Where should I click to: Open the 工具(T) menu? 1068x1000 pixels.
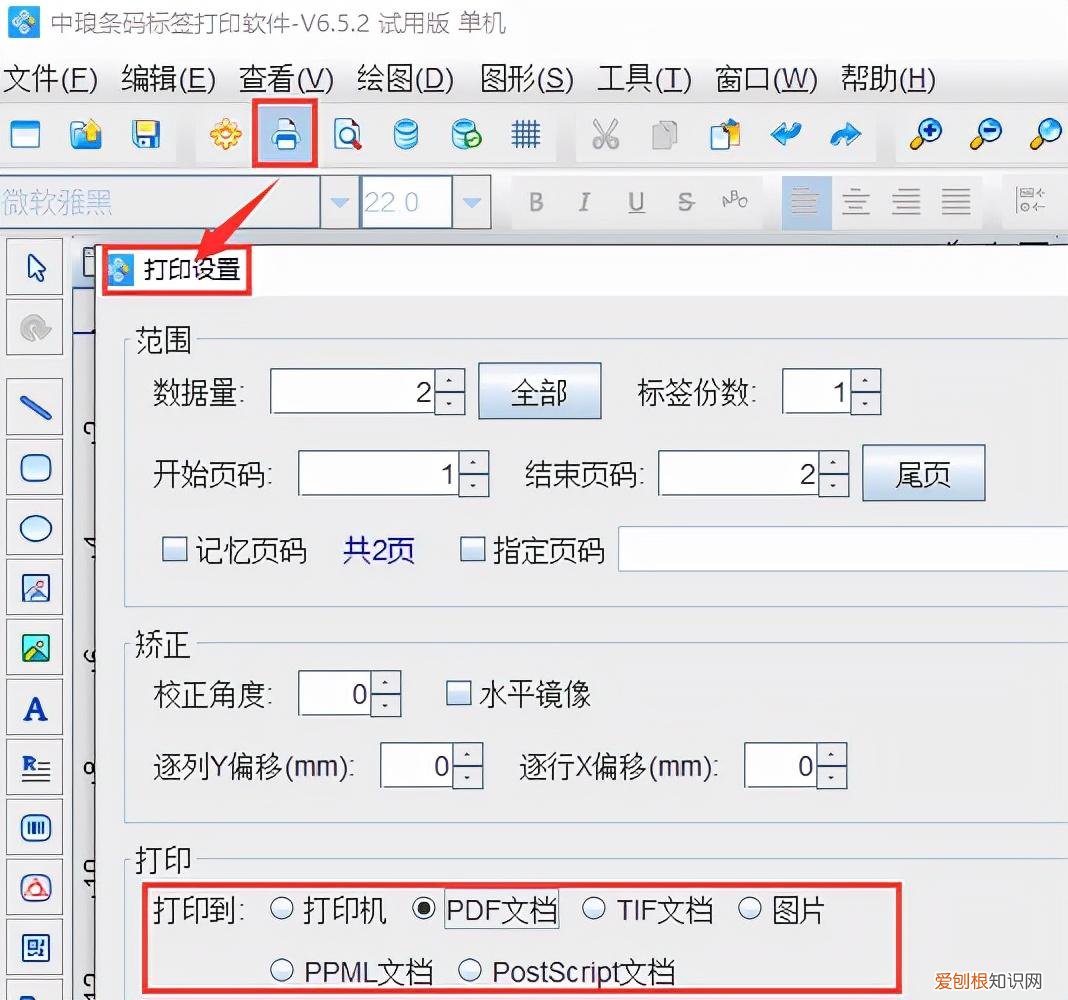click(x=643, y=79)
